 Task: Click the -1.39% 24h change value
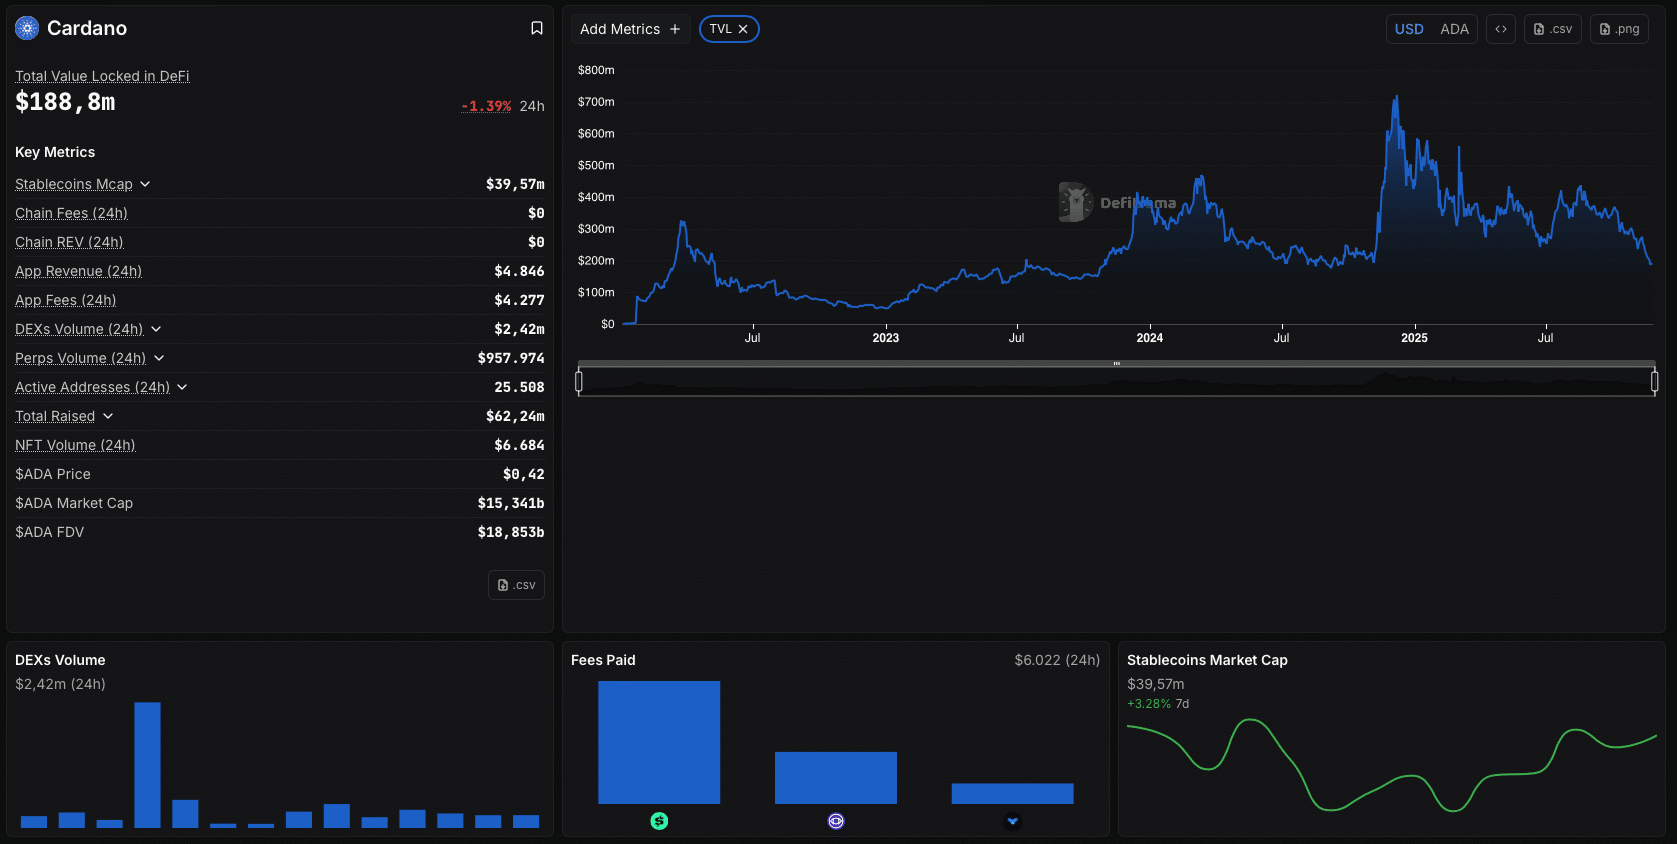pos(486,106)
